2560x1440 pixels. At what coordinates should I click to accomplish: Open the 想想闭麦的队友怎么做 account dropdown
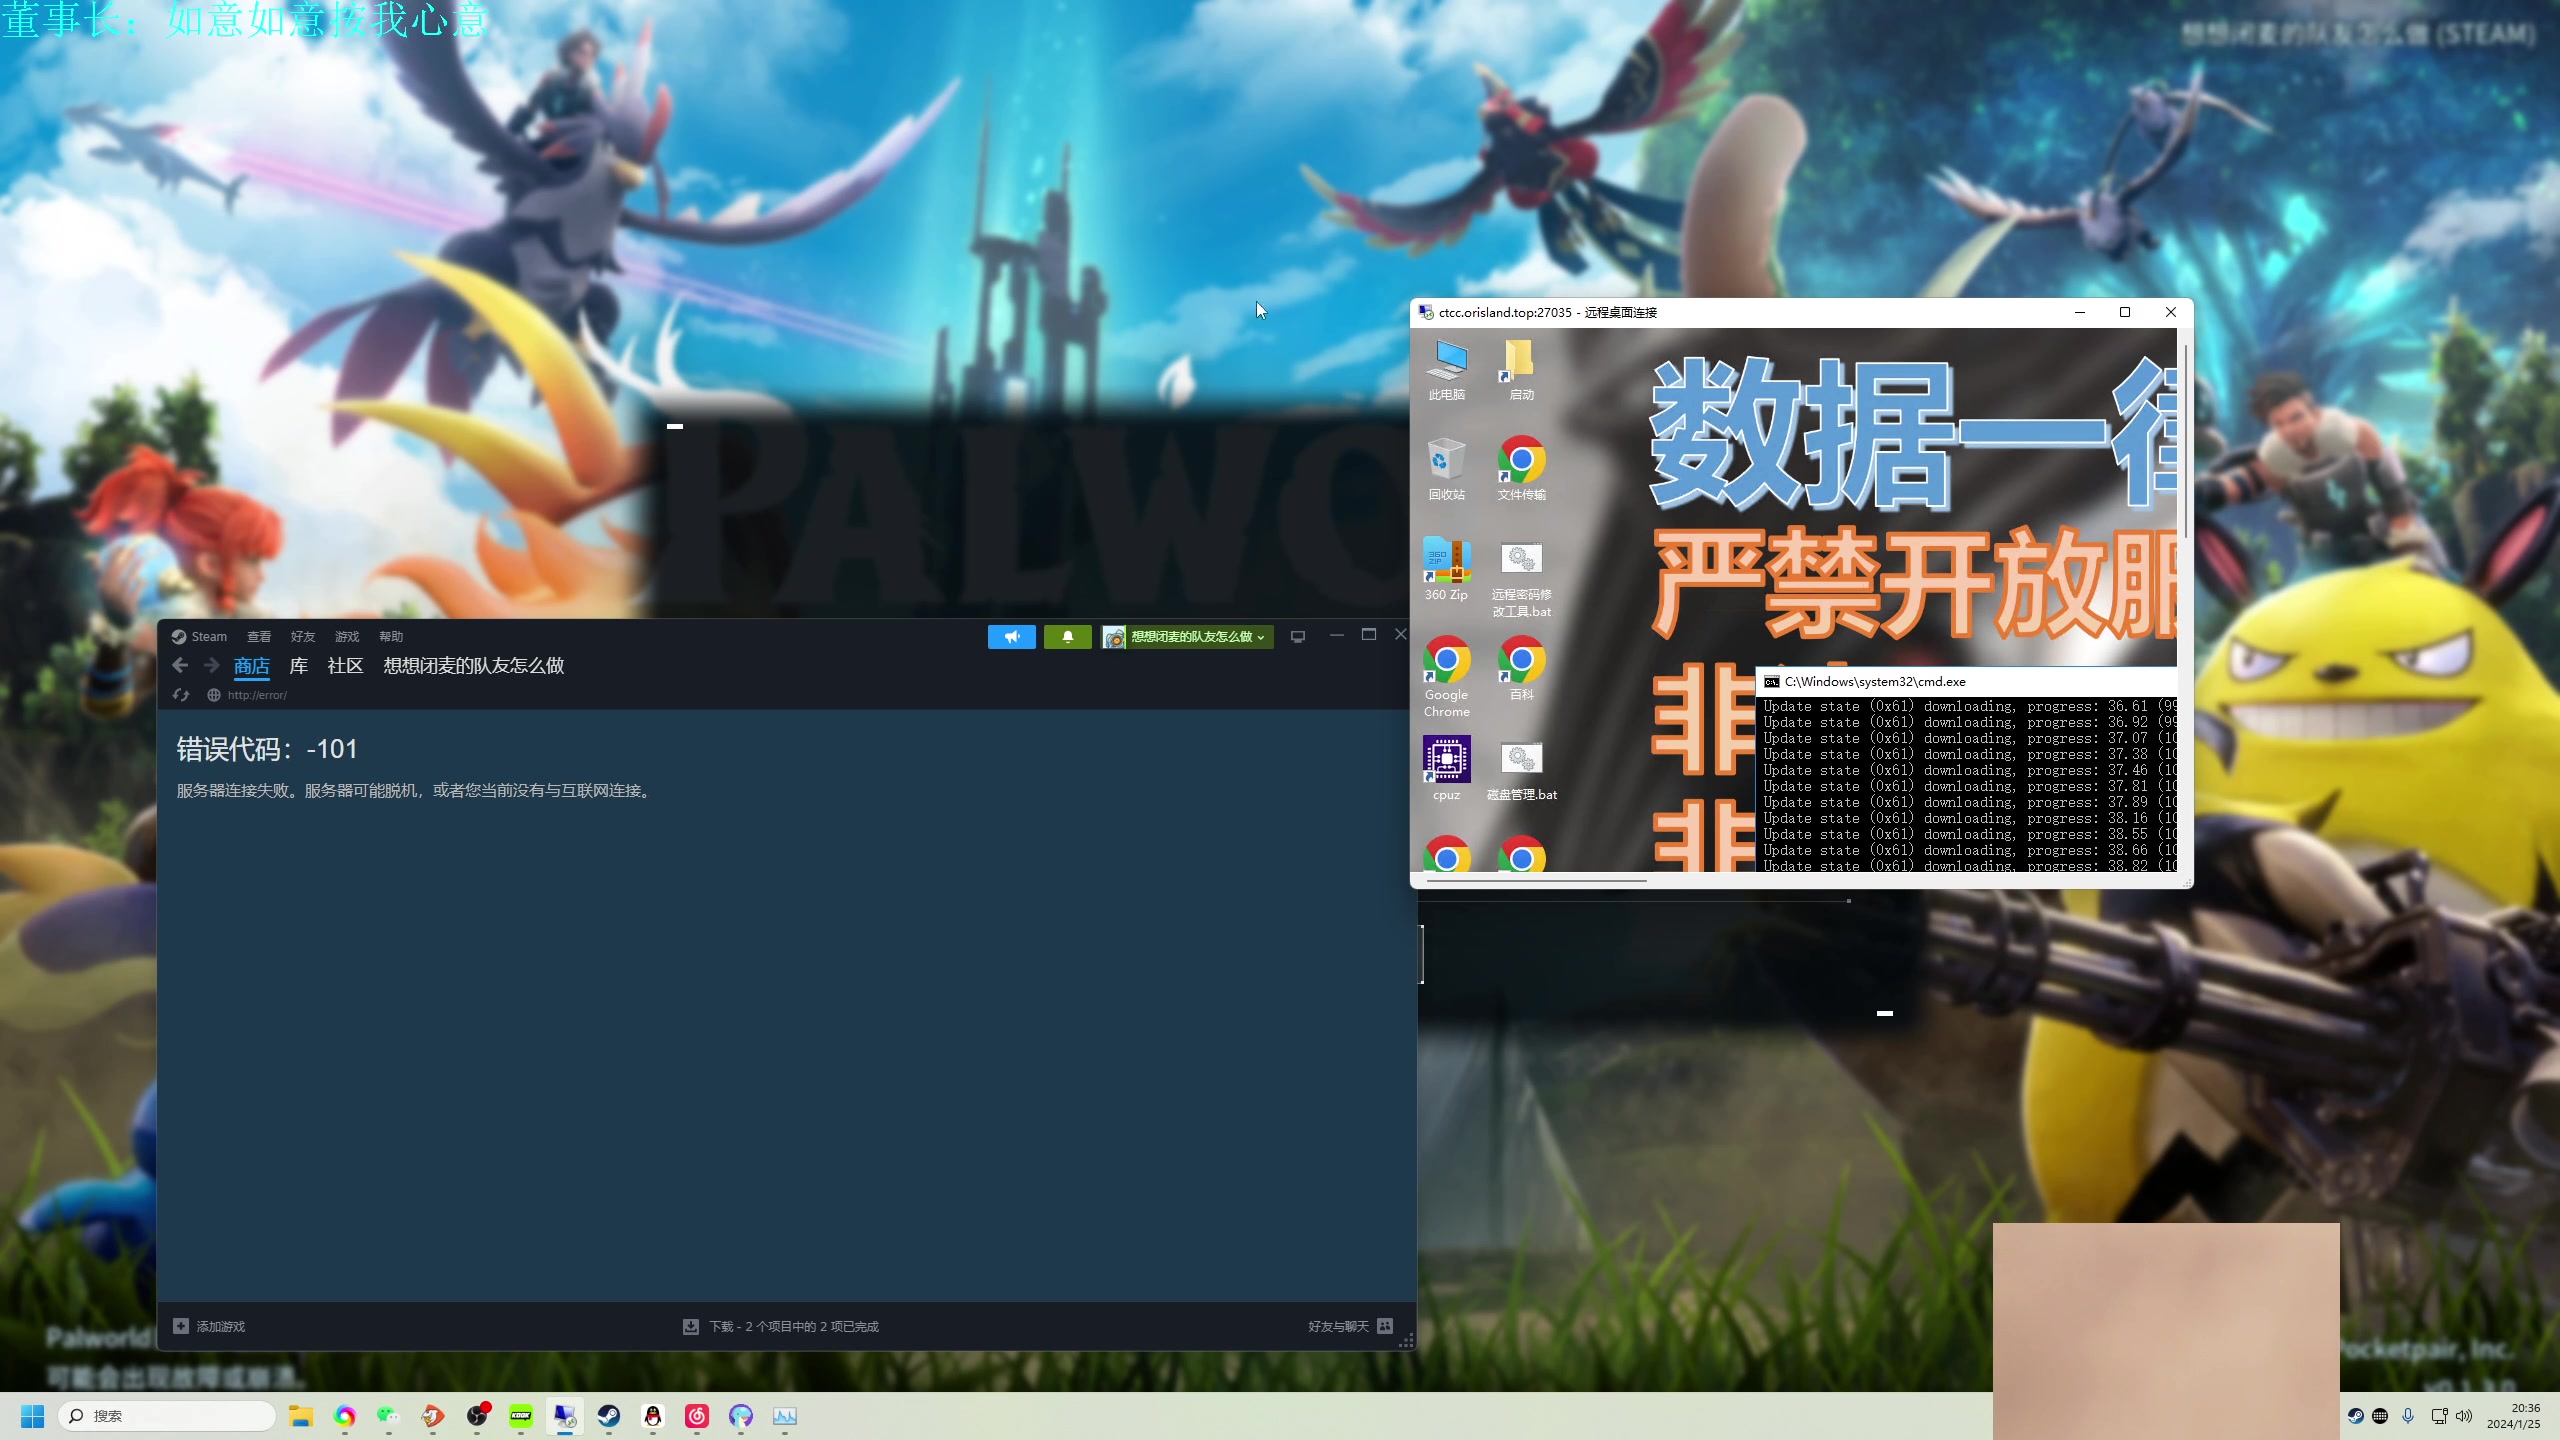click(1187, 637)
